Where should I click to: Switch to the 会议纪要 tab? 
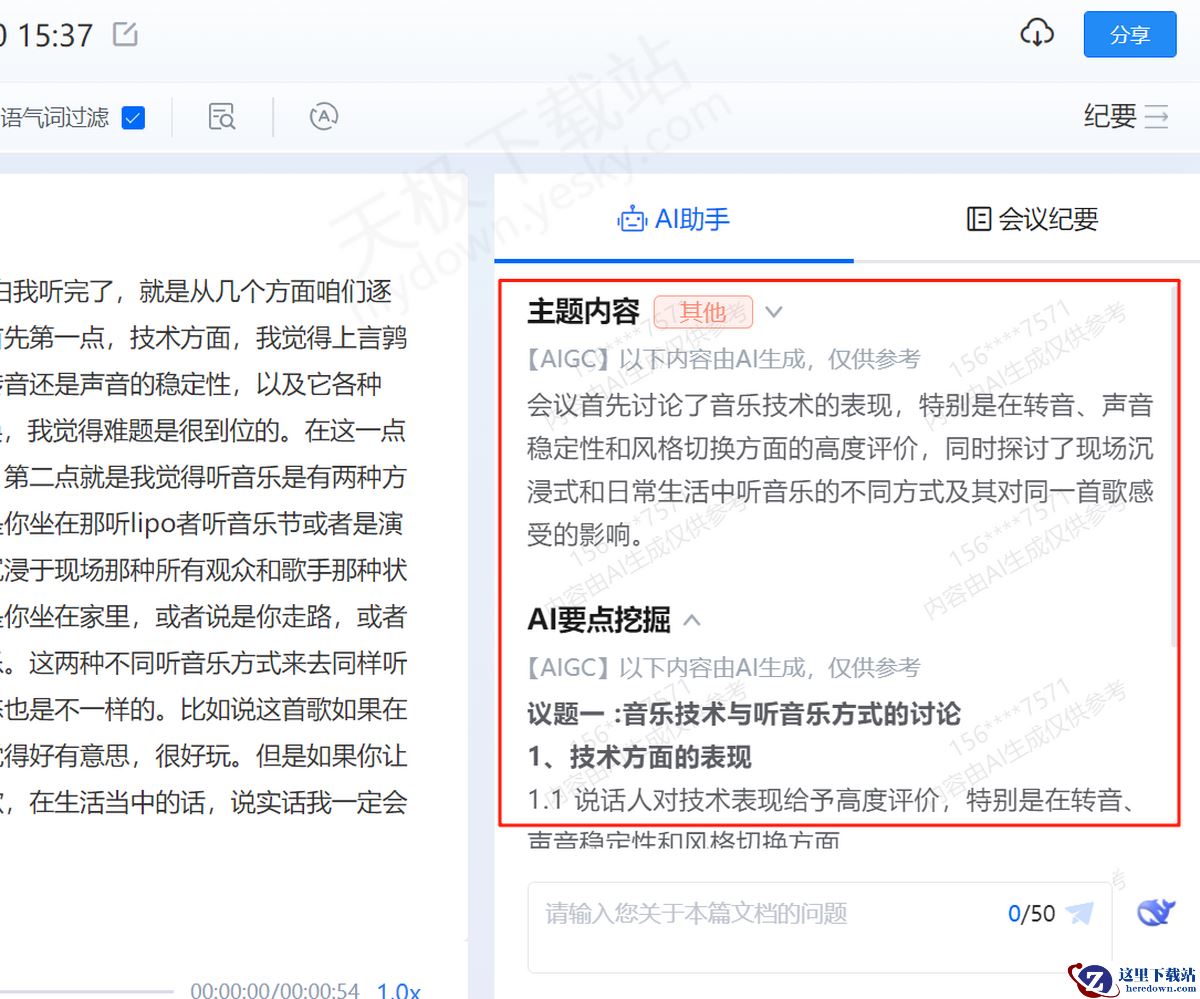click(1029, 220)
